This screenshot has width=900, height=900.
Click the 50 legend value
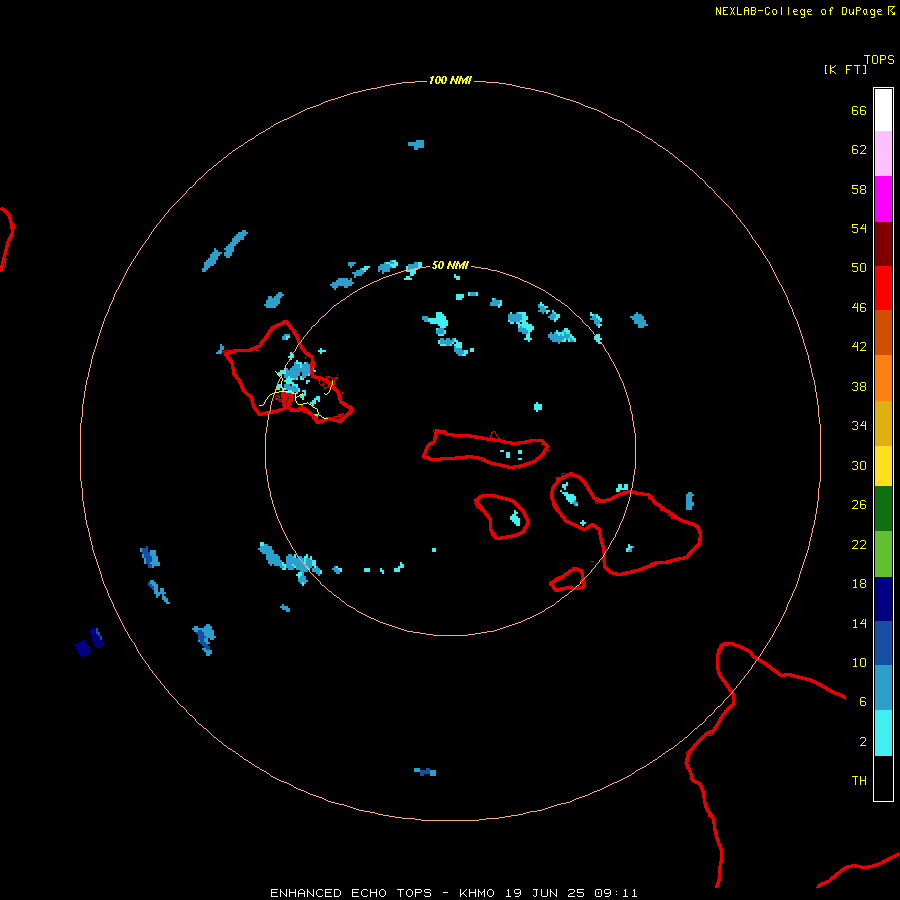(859, 267)
